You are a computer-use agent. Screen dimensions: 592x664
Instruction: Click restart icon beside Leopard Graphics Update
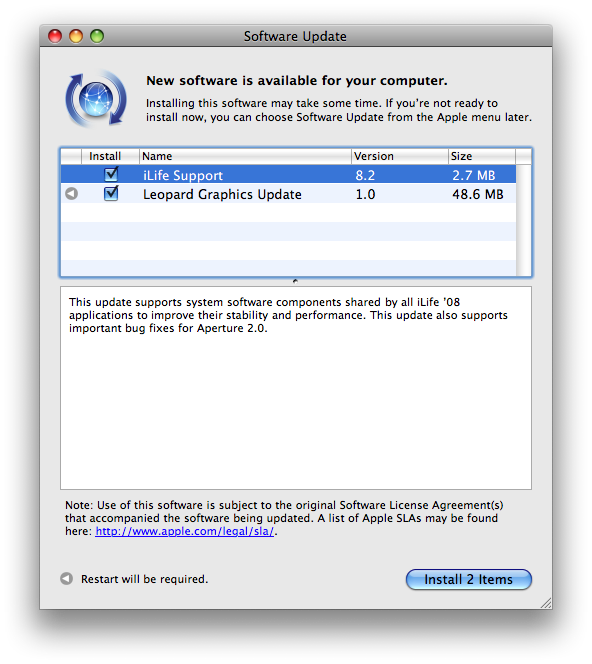click(71, 194)
